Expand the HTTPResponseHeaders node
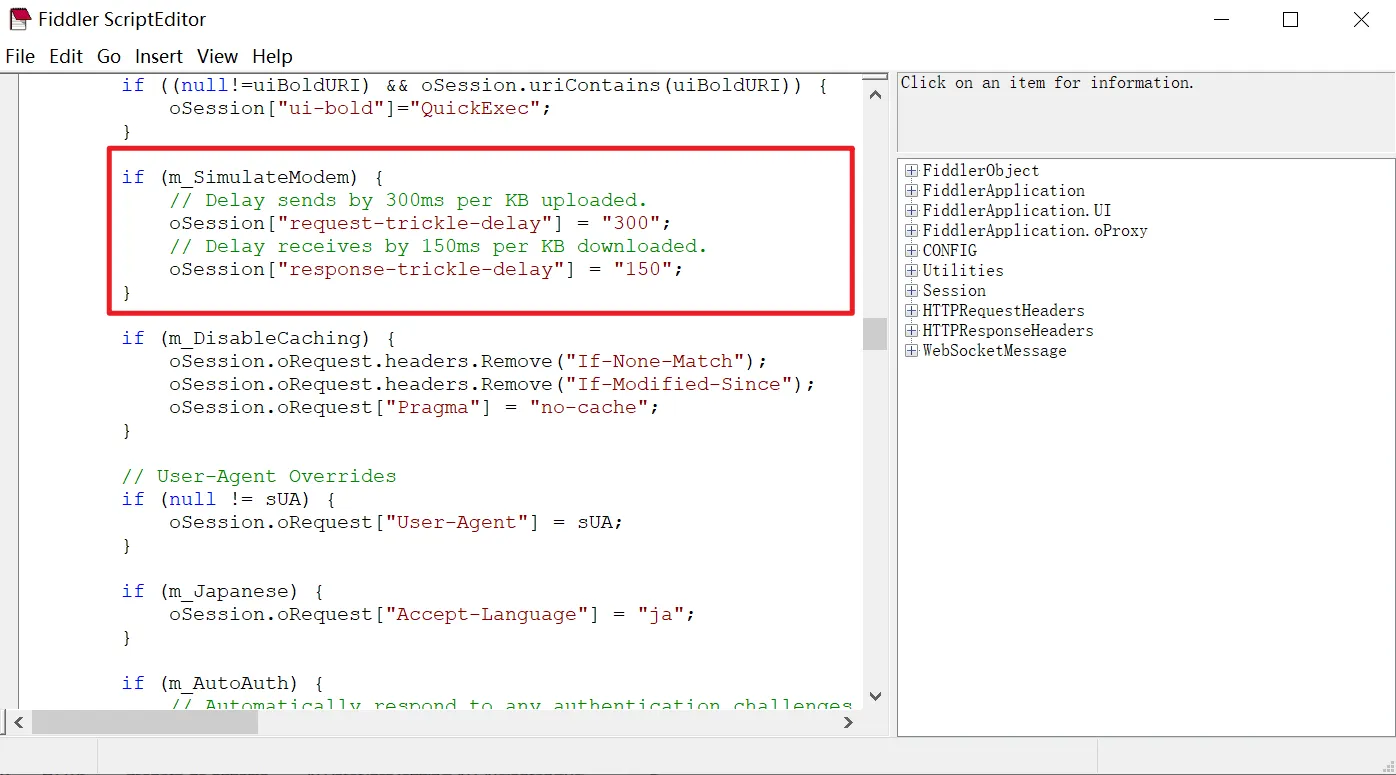This screenshot has width=1396, height=775. point(911,331)
